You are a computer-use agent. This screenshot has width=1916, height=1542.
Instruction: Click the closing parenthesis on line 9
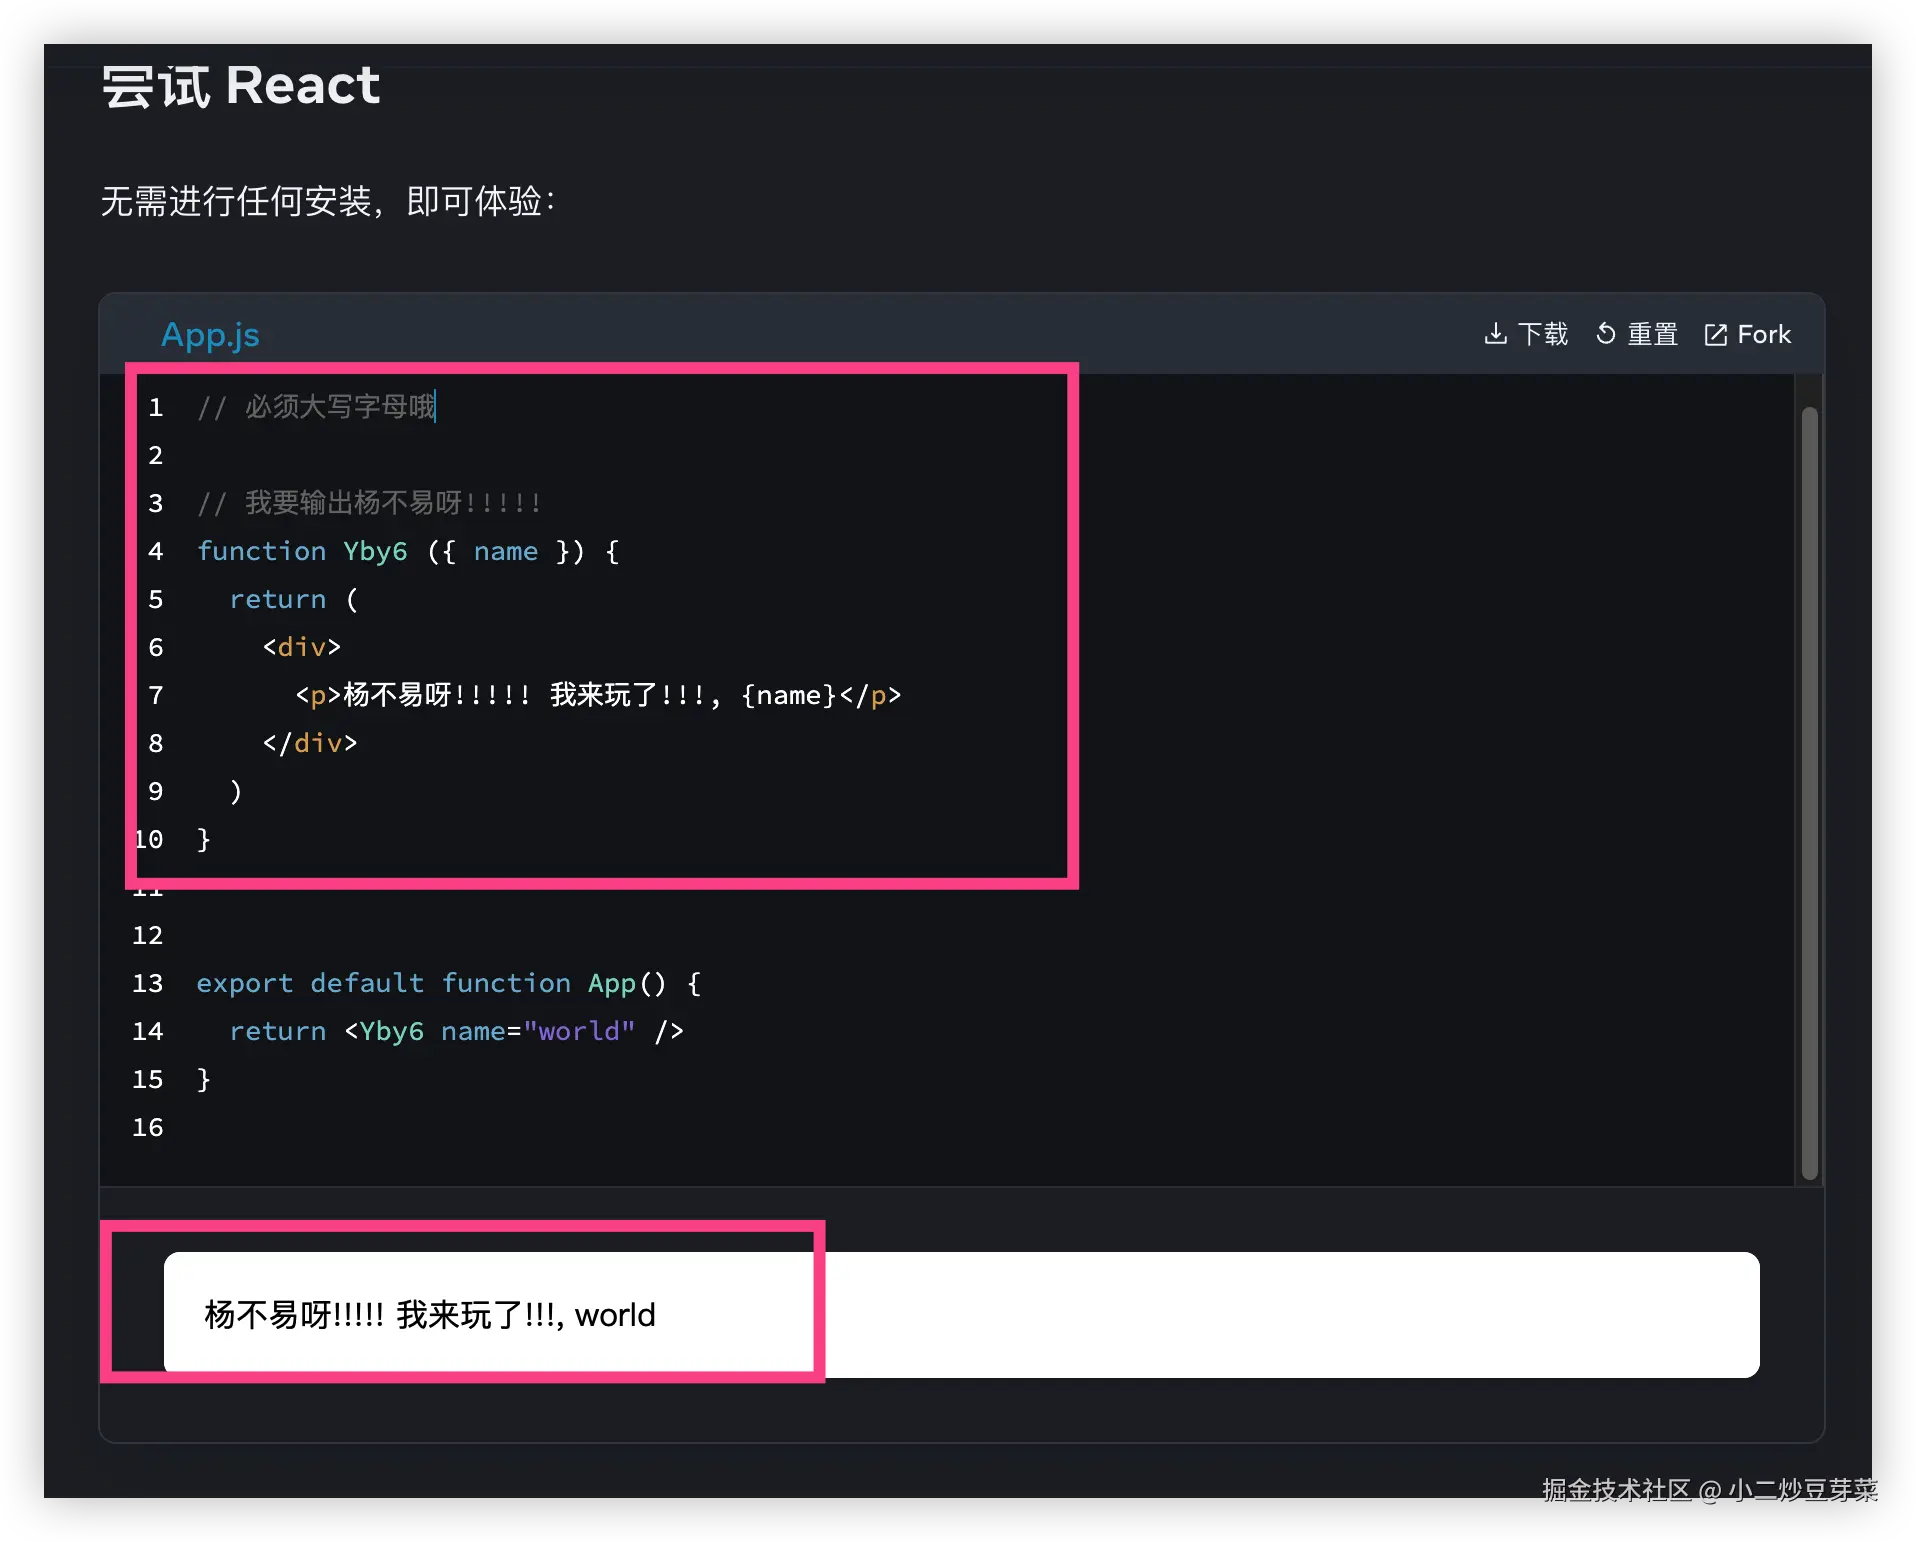tap(236, 791)
